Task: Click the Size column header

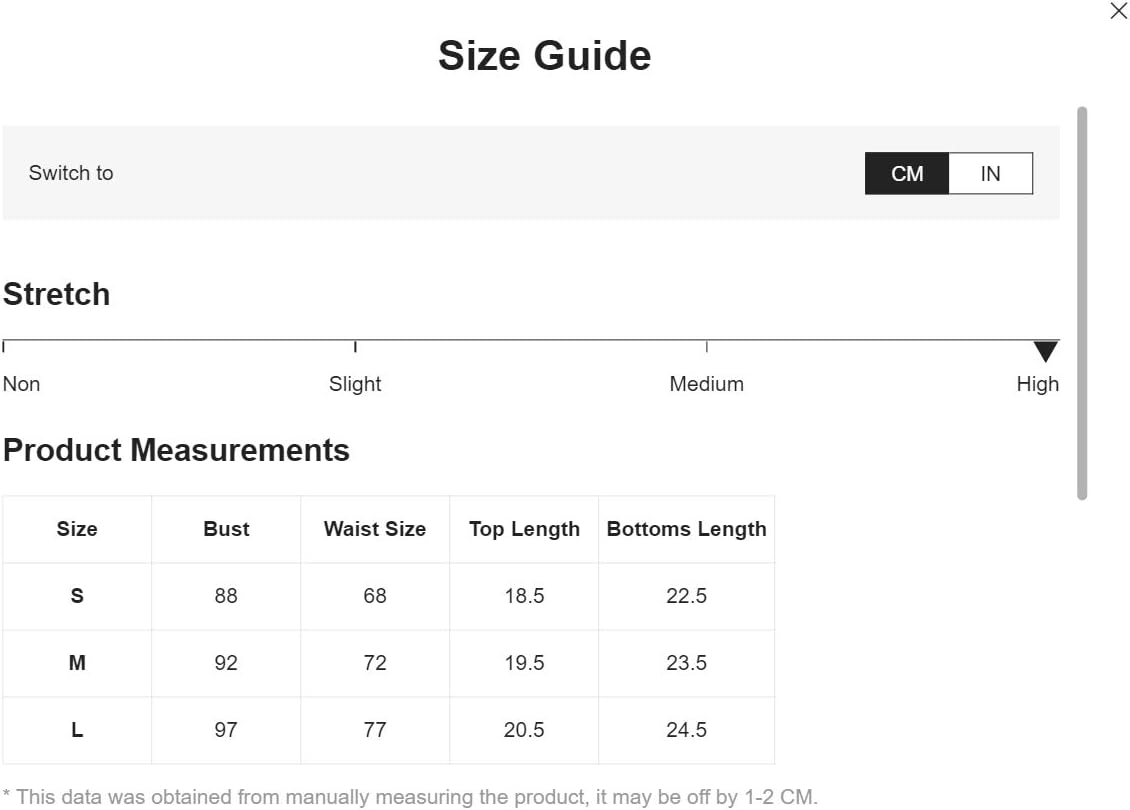Action: click(x=77, y=529)
